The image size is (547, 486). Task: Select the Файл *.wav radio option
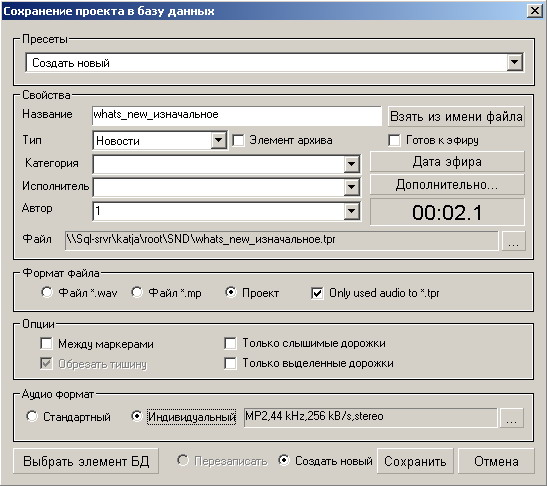click(x=47, y=292)
